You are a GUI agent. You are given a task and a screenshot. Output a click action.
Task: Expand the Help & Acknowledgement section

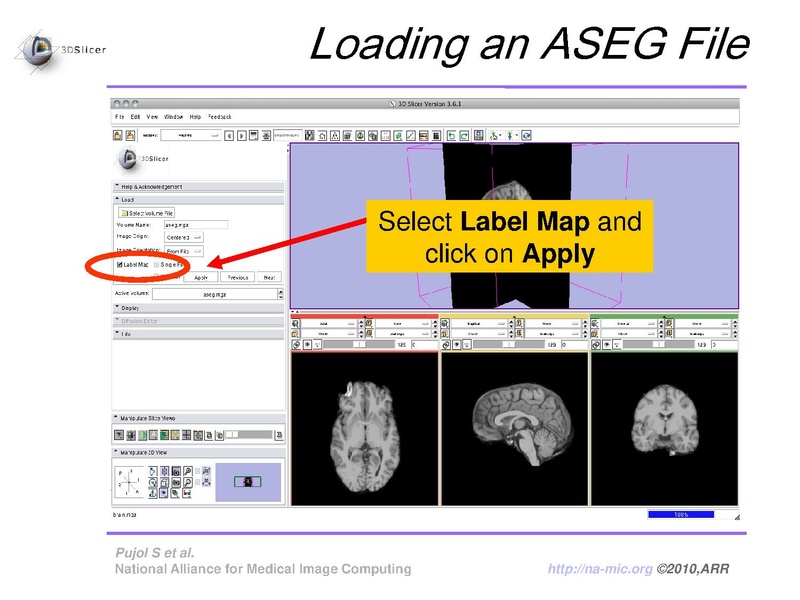coord(198,187)
